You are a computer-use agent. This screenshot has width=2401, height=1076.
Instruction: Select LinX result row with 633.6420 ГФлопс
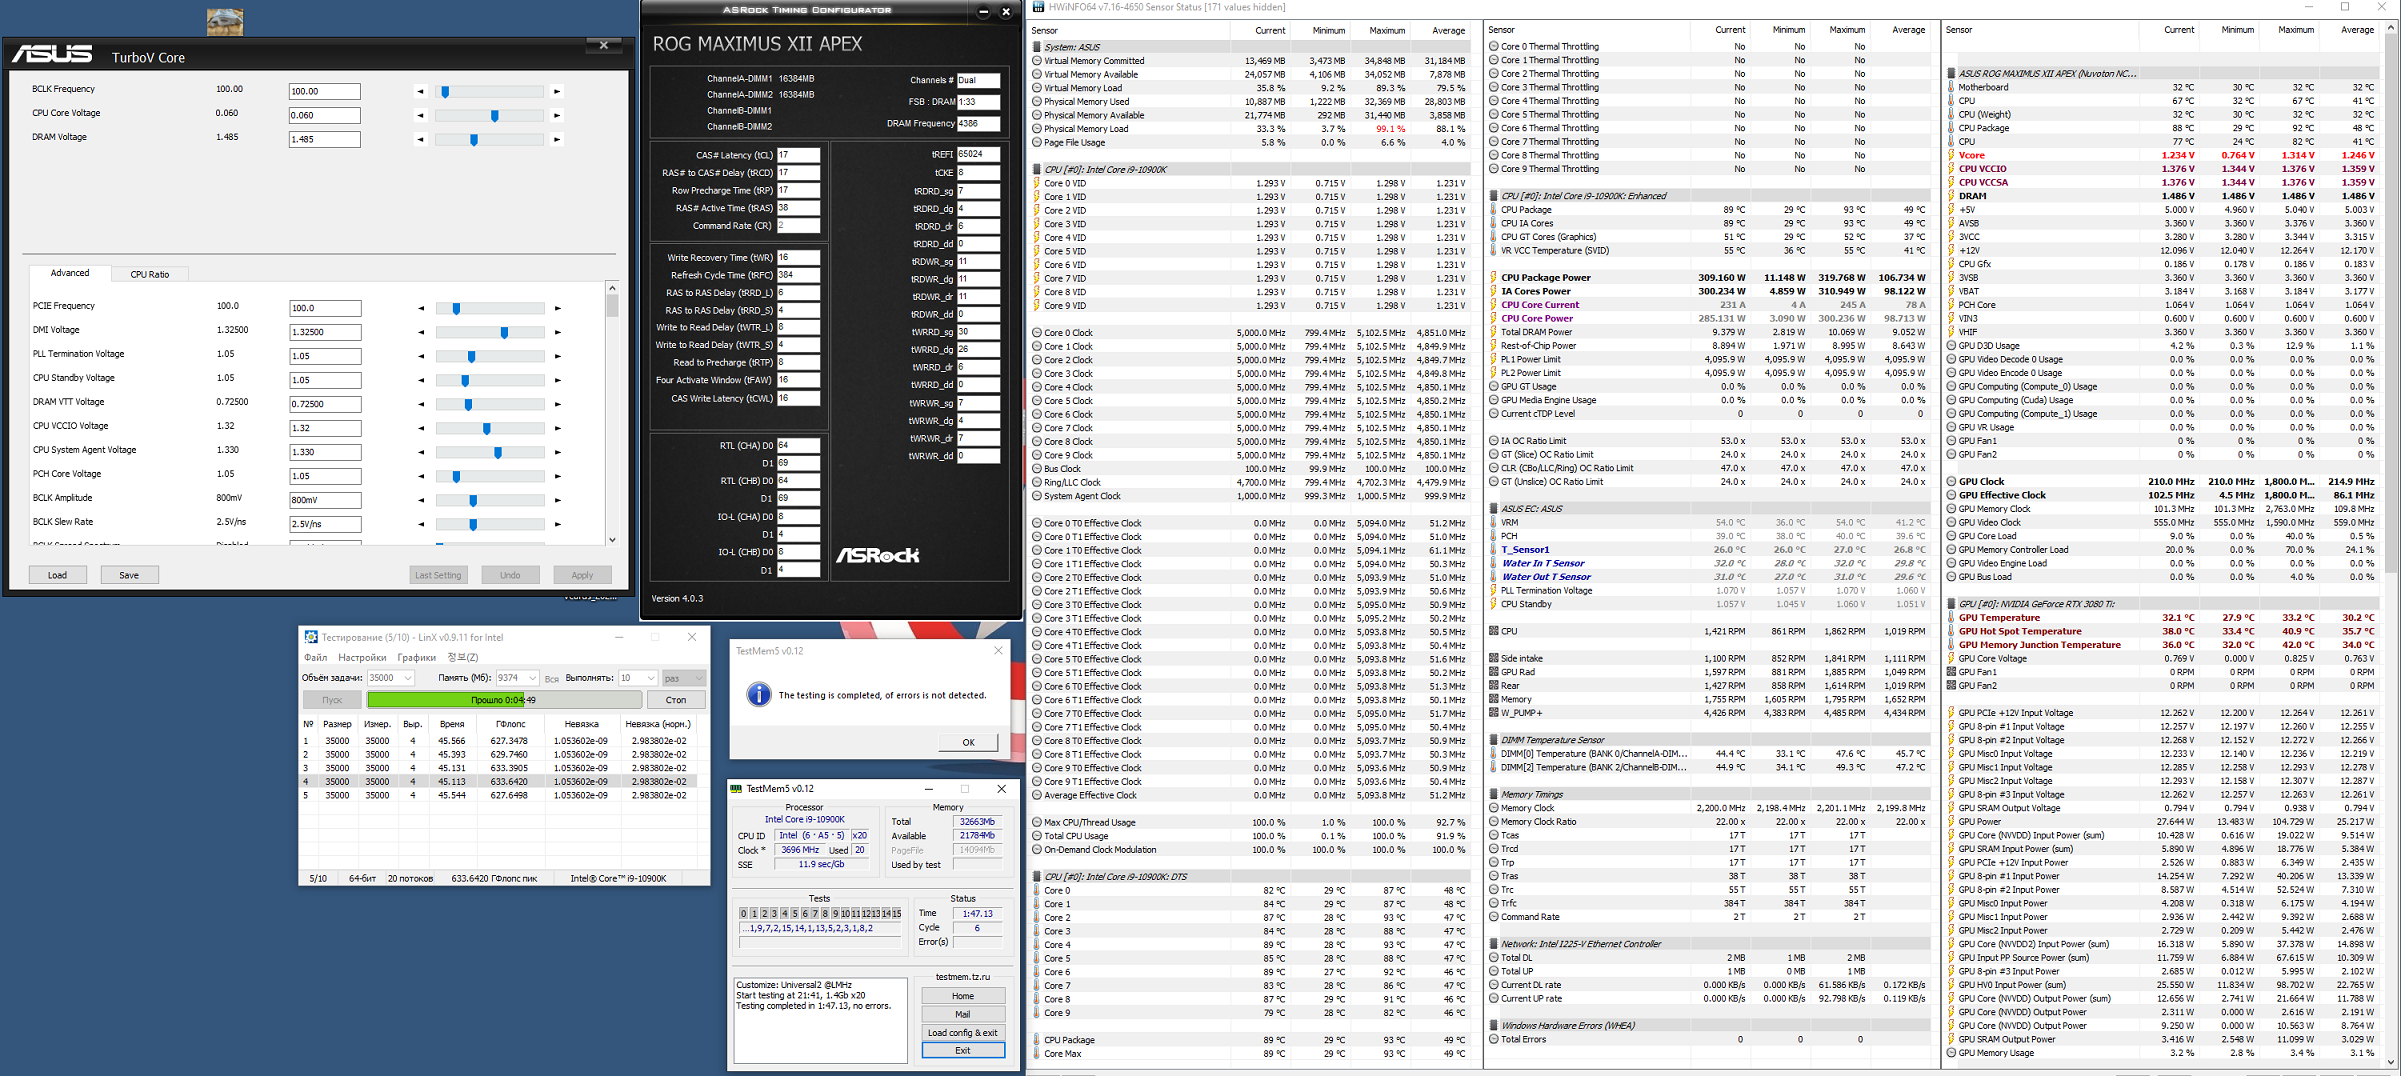point(499,782)
